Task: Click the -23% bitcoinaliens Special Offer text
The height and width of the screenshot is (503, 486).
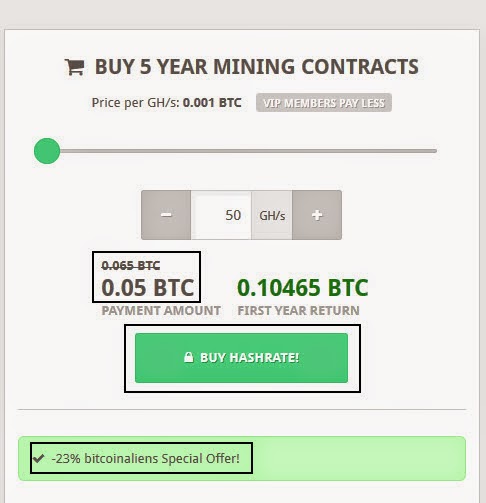Action: point(146,459)
